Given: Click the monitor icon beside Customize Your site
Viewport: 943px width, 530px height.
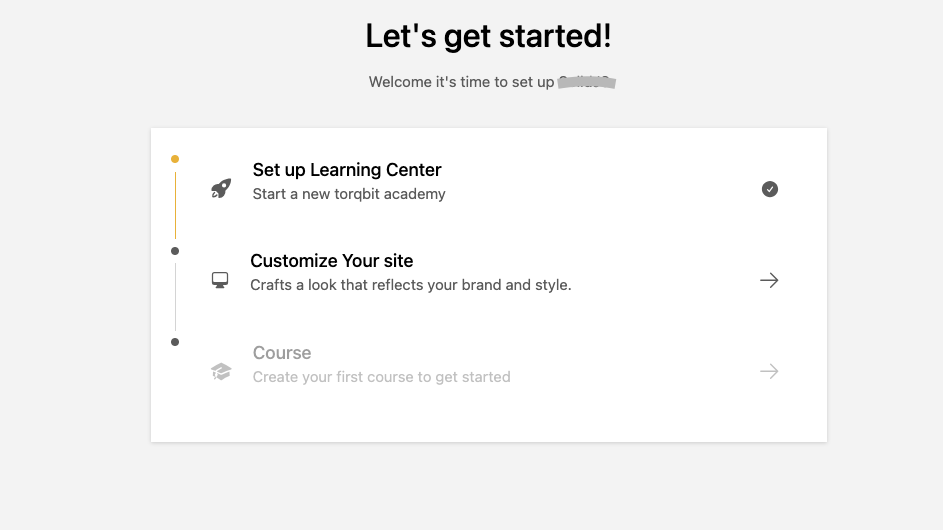Looking at the screenshot, I should pos(220,280).
